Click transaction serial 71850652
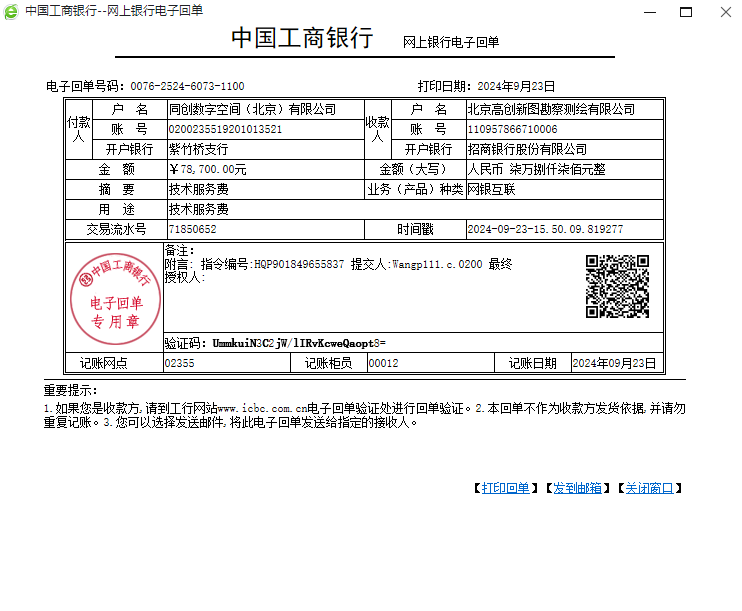The image size is (742, 611). (x=193, y=230)
